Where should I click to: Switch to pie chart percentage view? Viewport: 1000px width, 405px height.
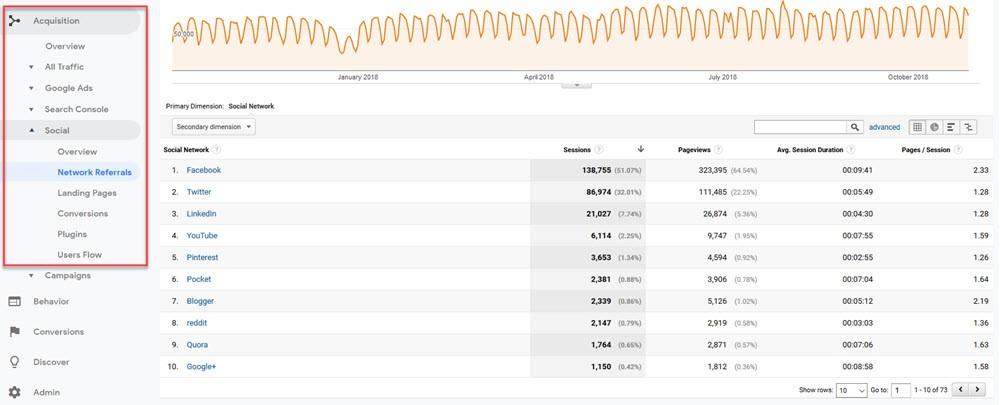[935, 127]
